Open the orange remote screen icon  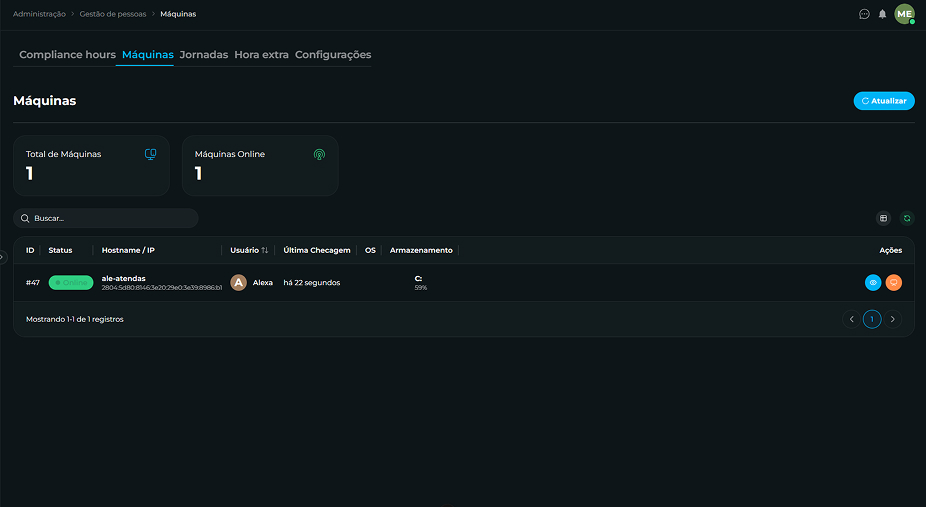[x=894, y=283]
